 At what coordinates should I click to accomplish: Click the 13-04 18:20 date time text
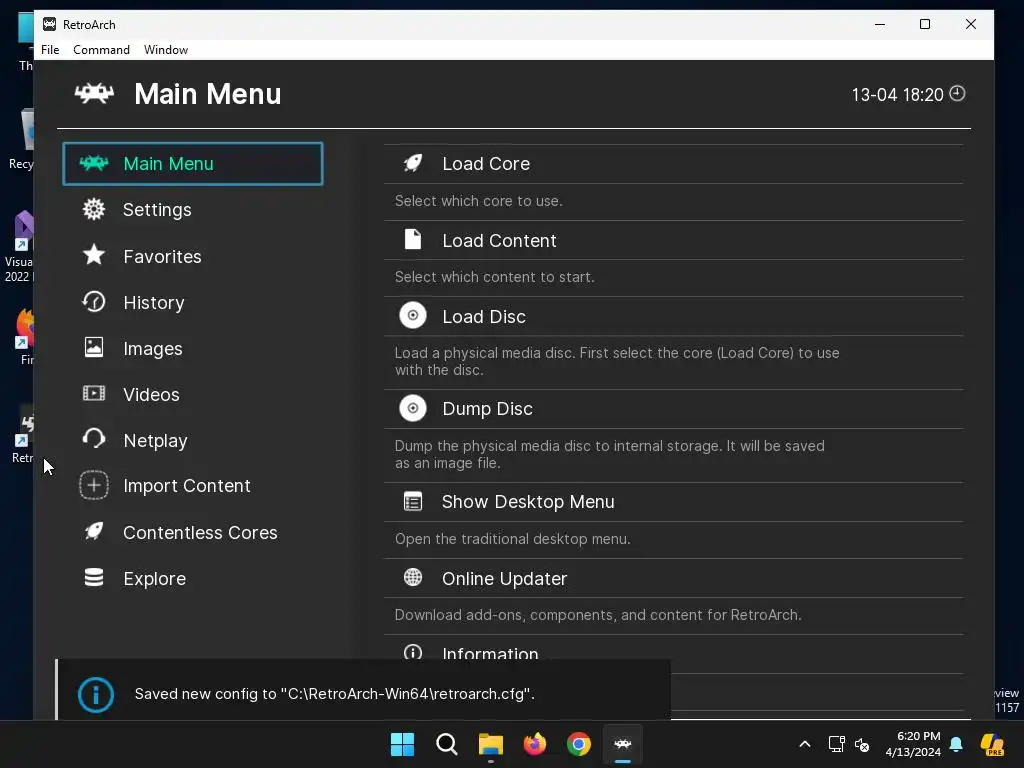click(897, 95)
